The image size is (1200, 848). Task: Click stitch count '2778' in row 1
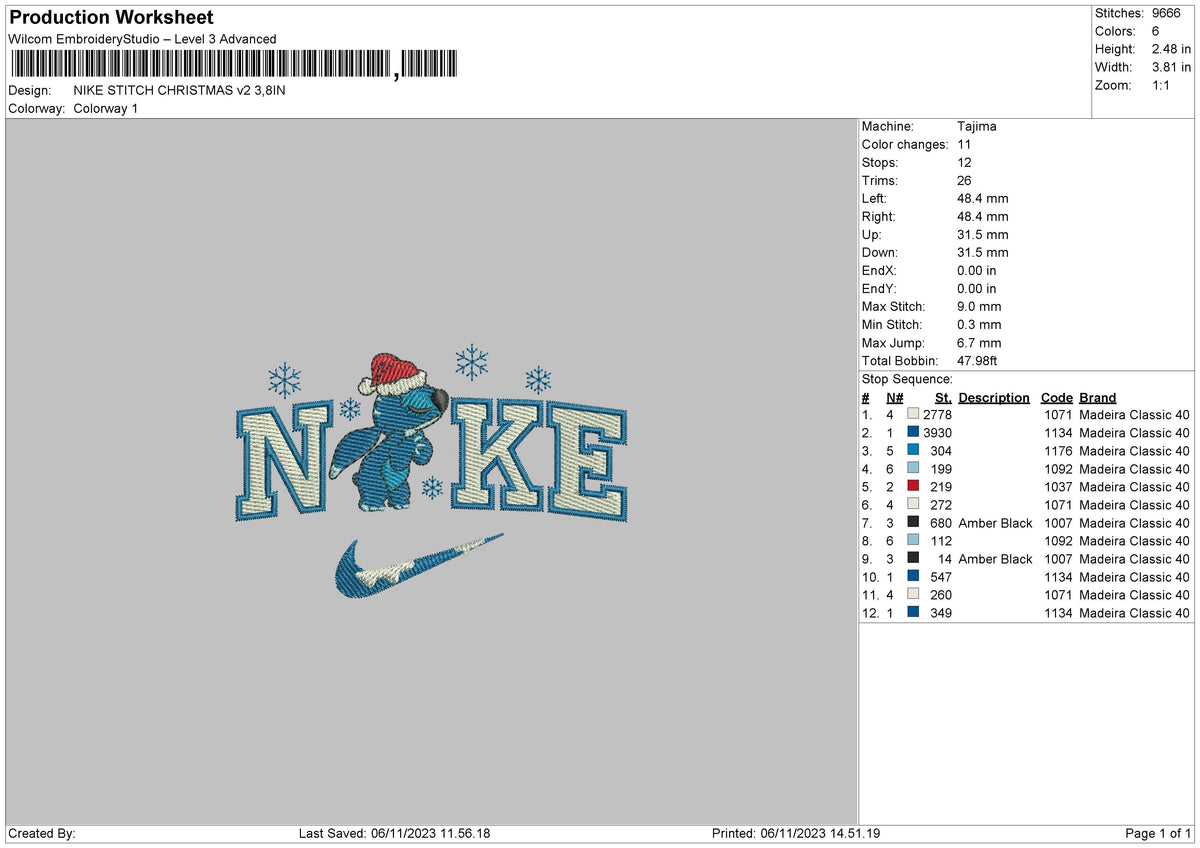pos(937,415)
